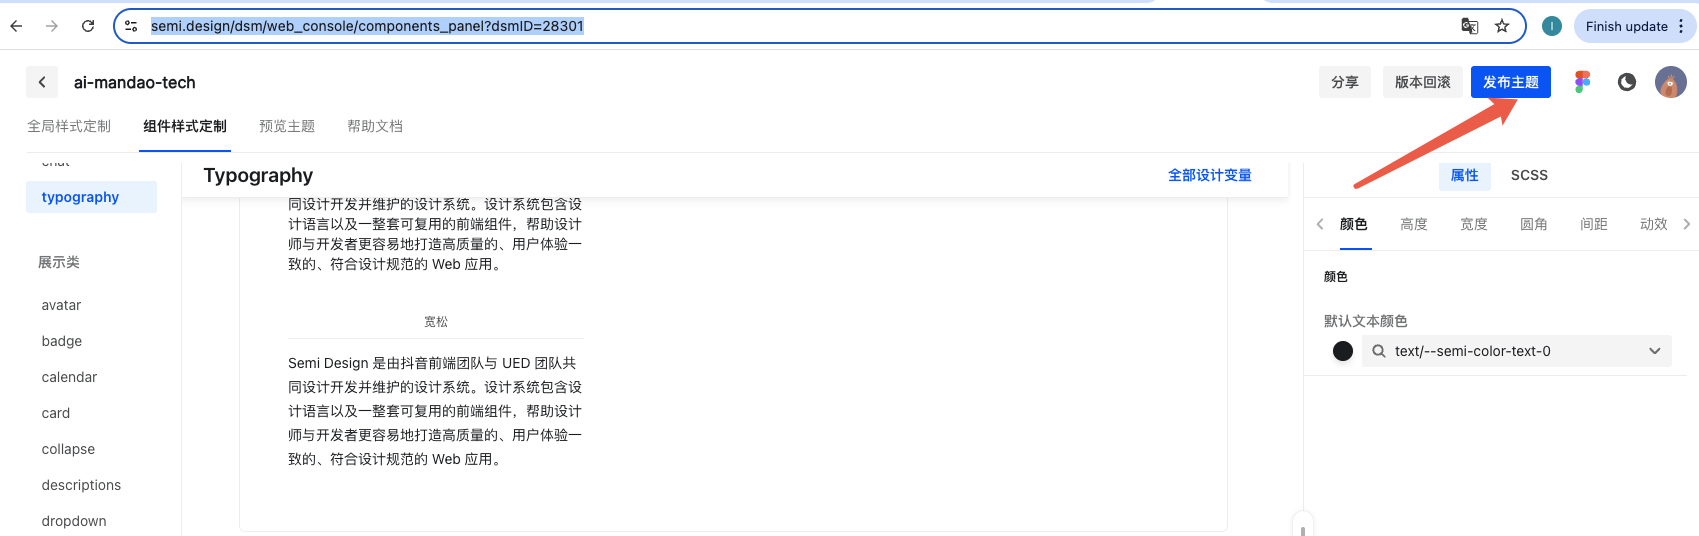Open the 全部设计变量 link
Viewport: 1699px width, 536px height.
(1209, 175)
